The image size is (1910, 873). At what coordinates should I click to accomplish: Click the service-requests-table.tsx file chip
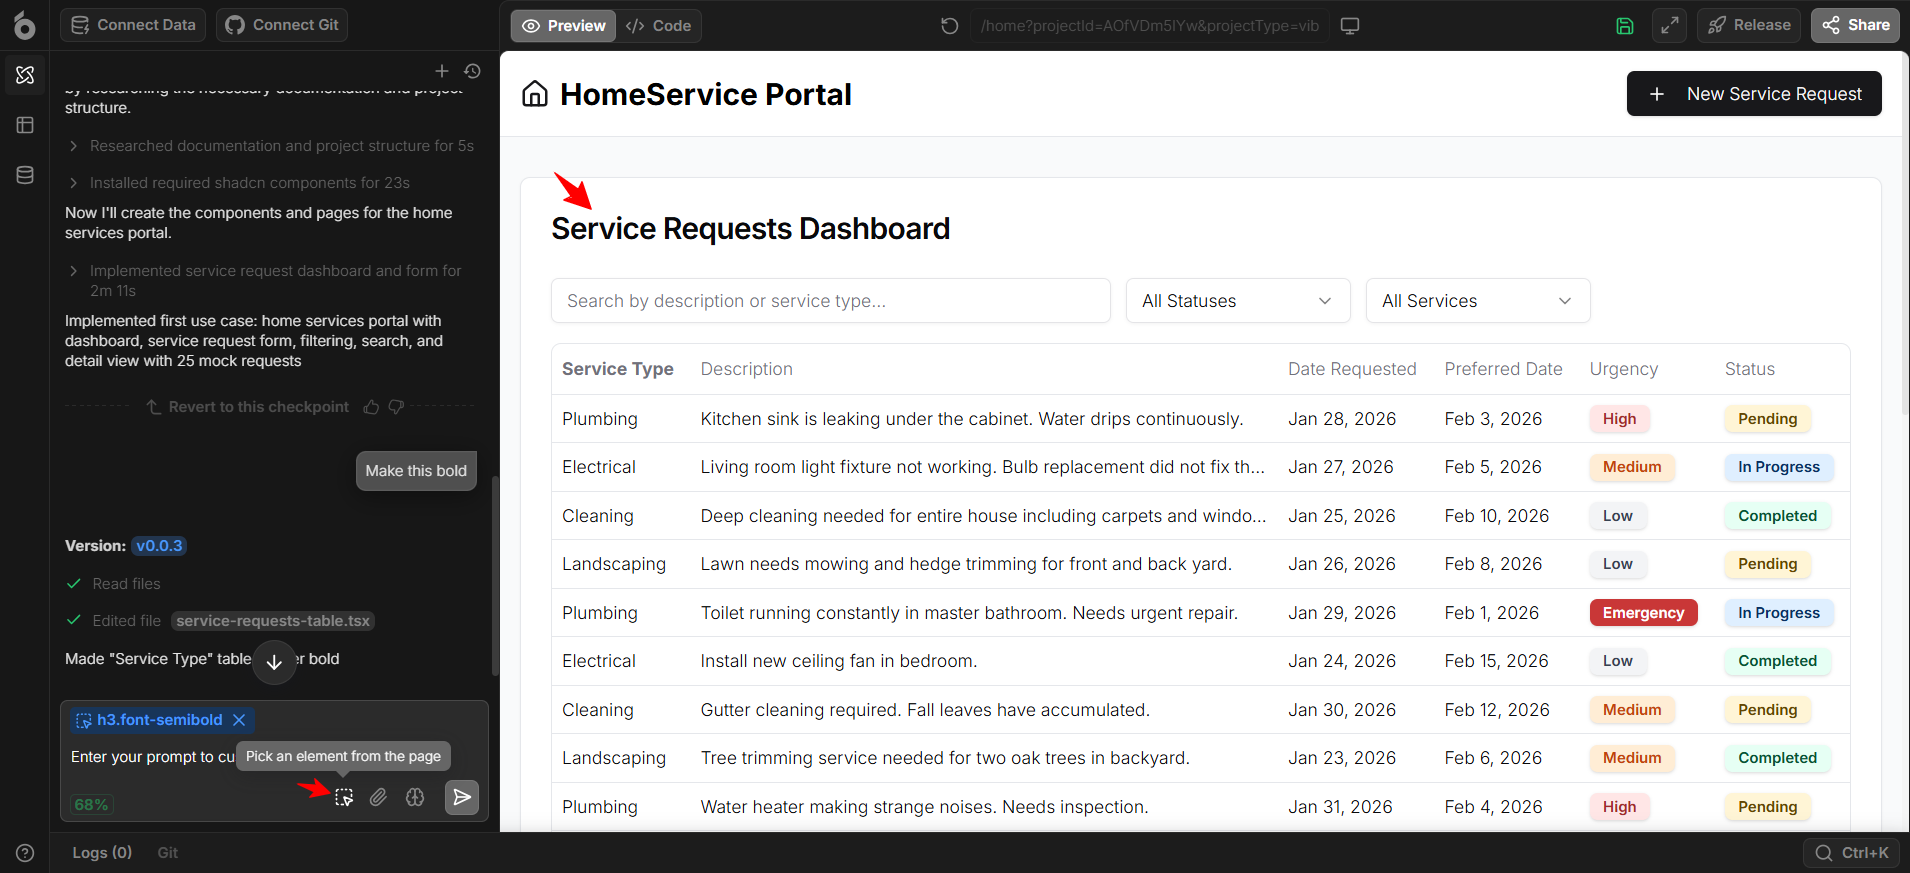click(273, 621)
